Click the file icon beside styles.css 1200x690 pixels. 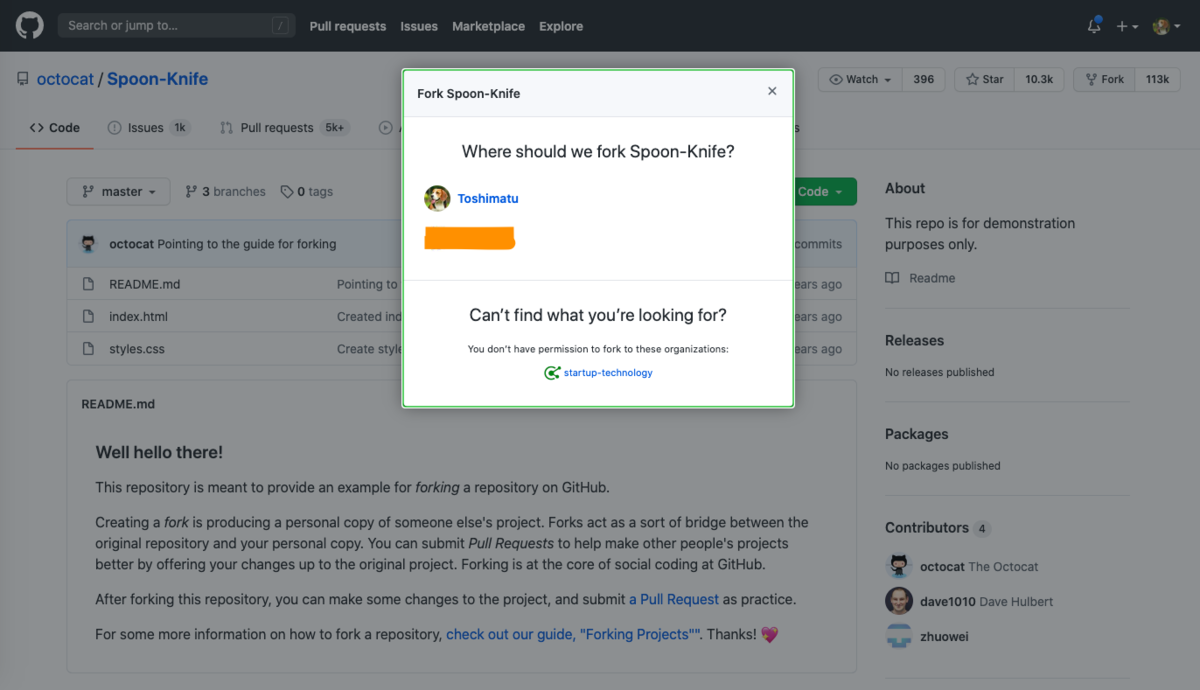[88, 349]
